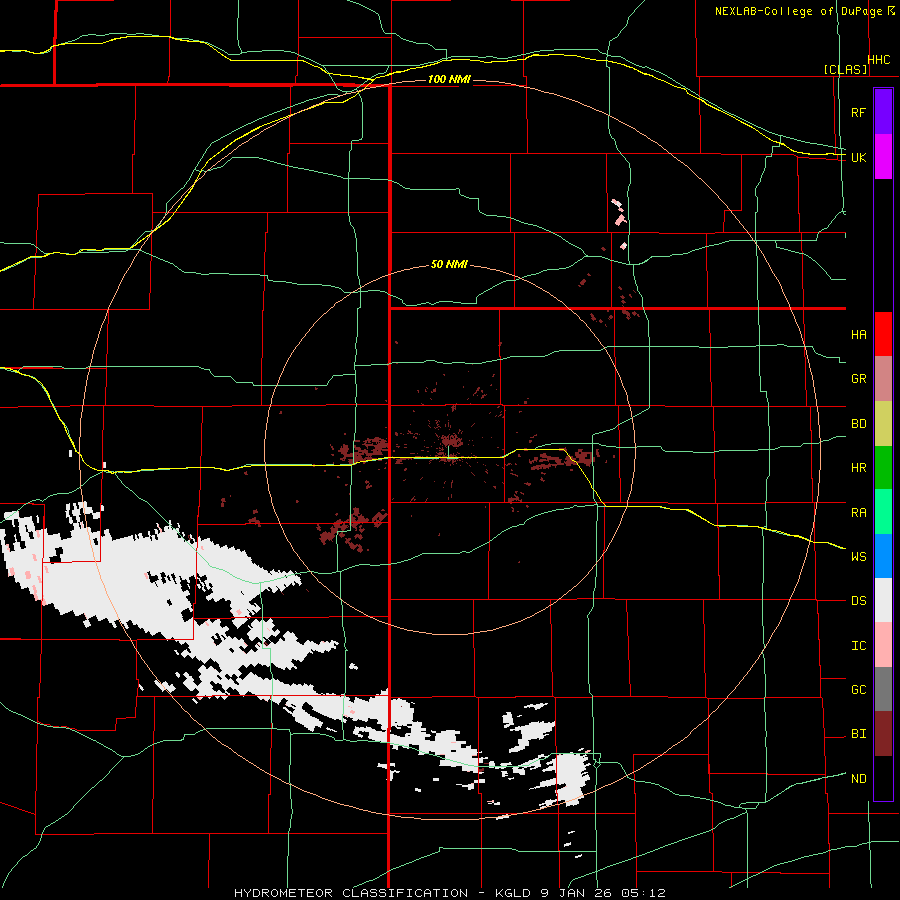Click the IC legend label
900x900 pixels.
pos(858,646)
